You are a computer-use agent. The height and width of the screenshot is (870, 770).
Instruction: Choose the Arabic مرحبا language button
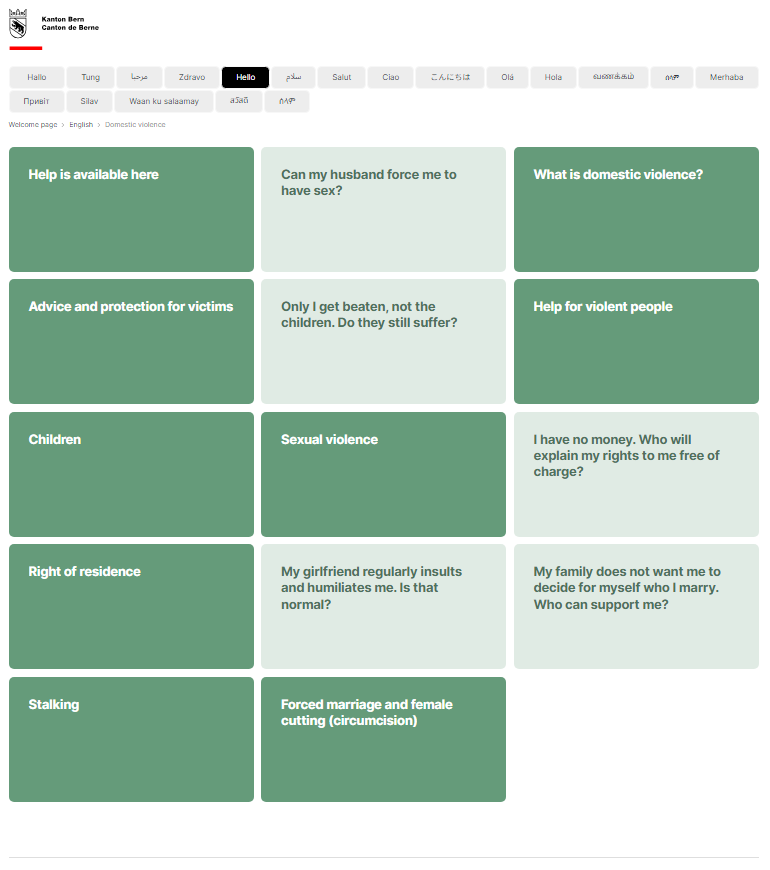pyautogui.click(x=139, y=77)
